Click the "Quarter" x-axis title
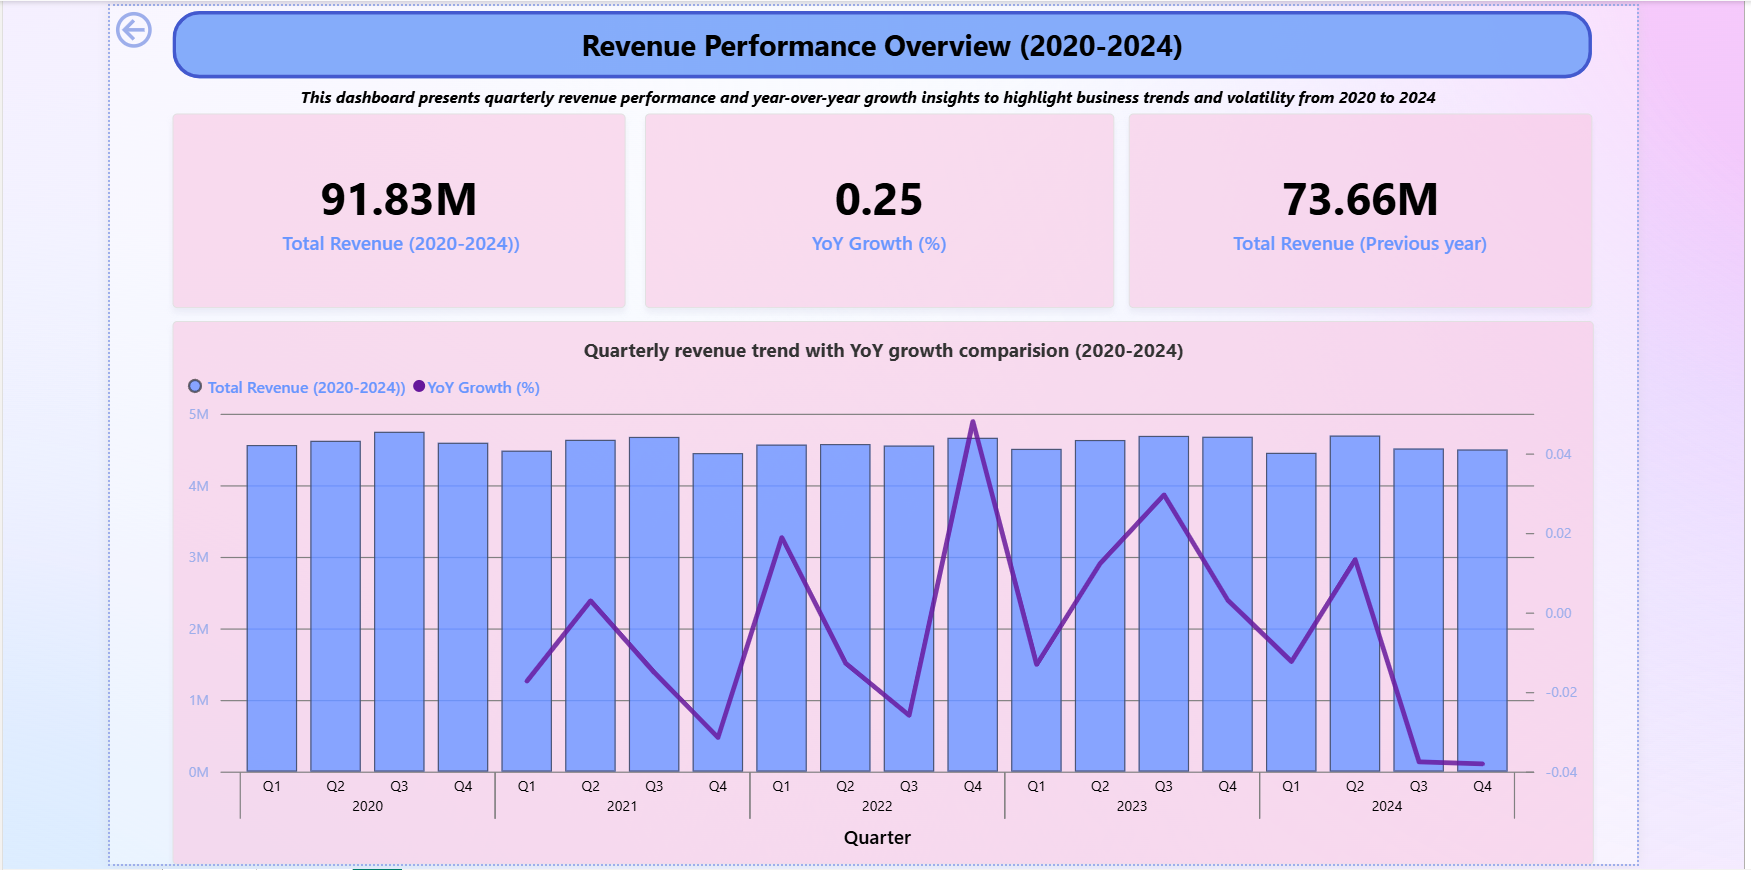 coord(877,838)
